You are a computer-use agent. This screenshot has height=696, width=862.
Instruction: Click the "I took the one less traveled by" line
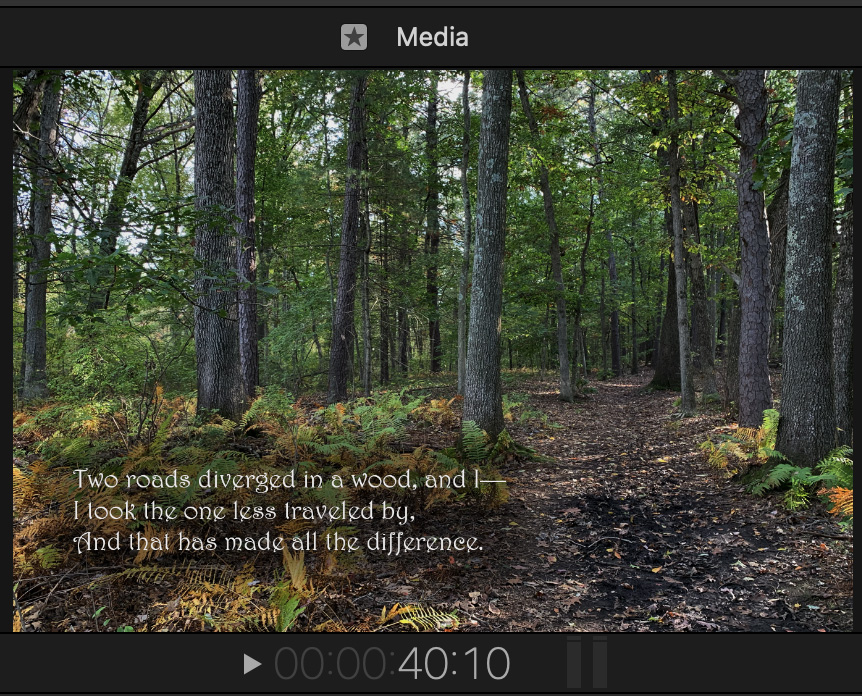click(x=243, y=512)
